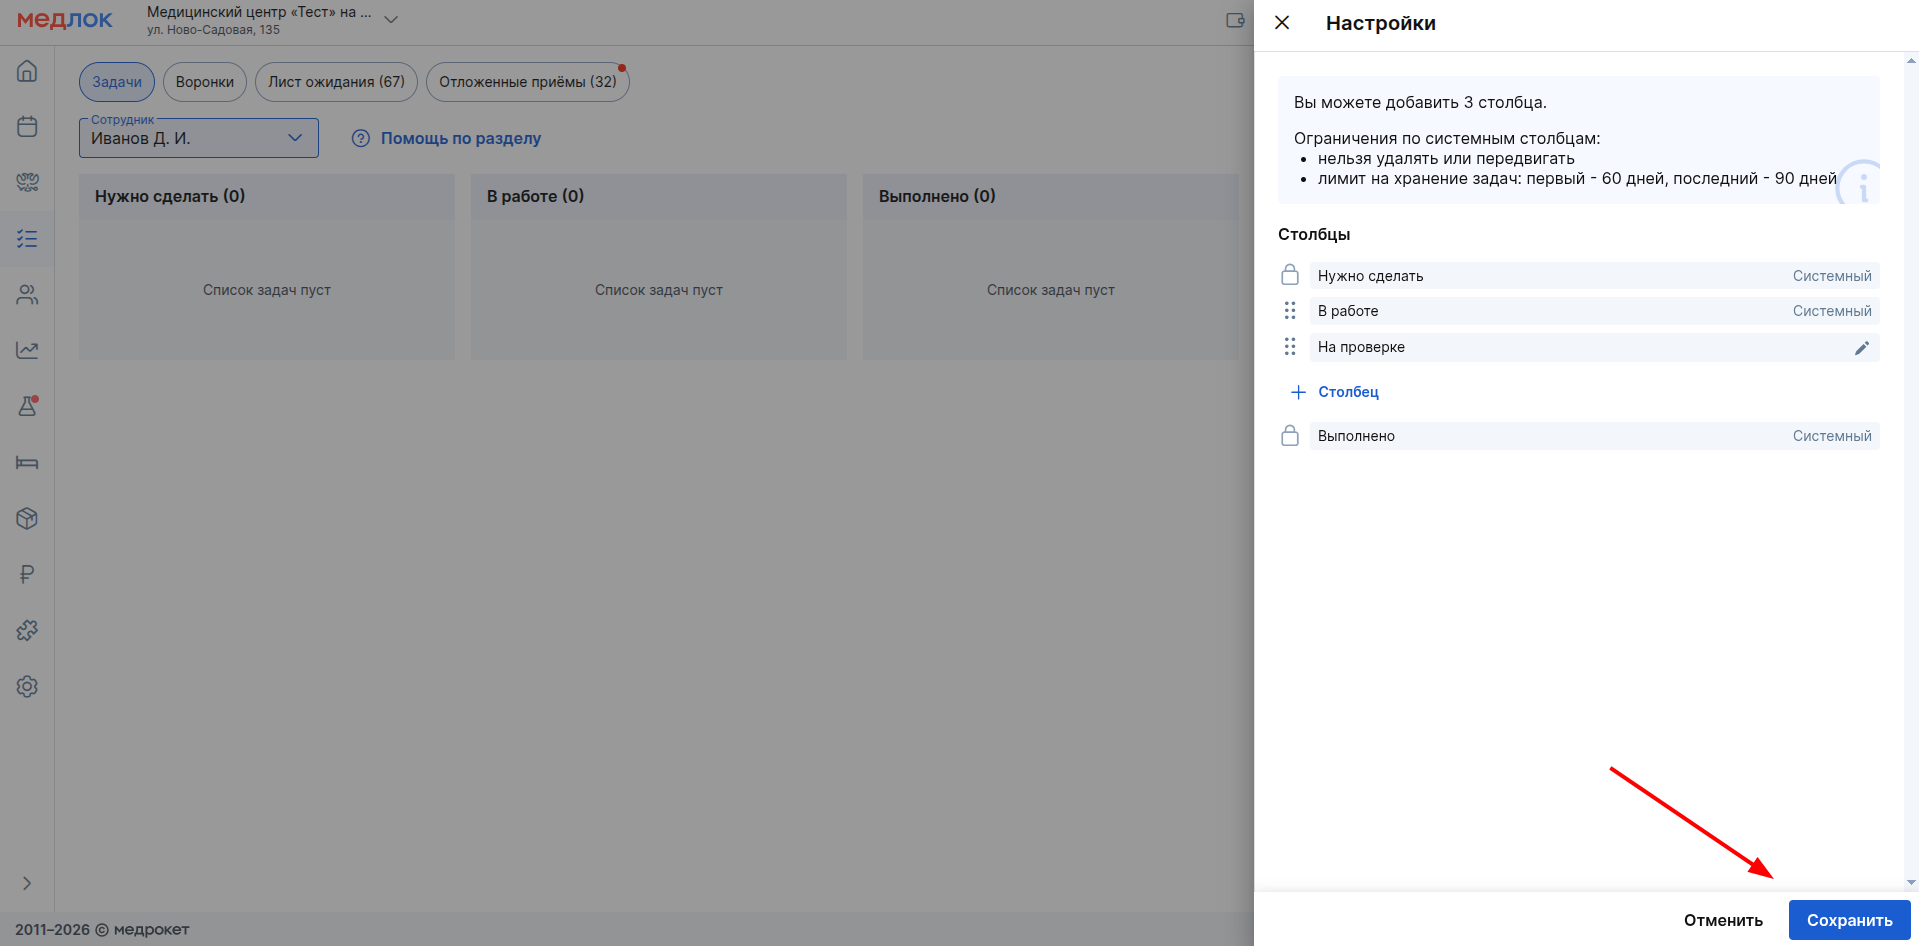Open the calendar icon in sidebar
This screenshot has height=946, width=1919.
[x=27, y=127]
